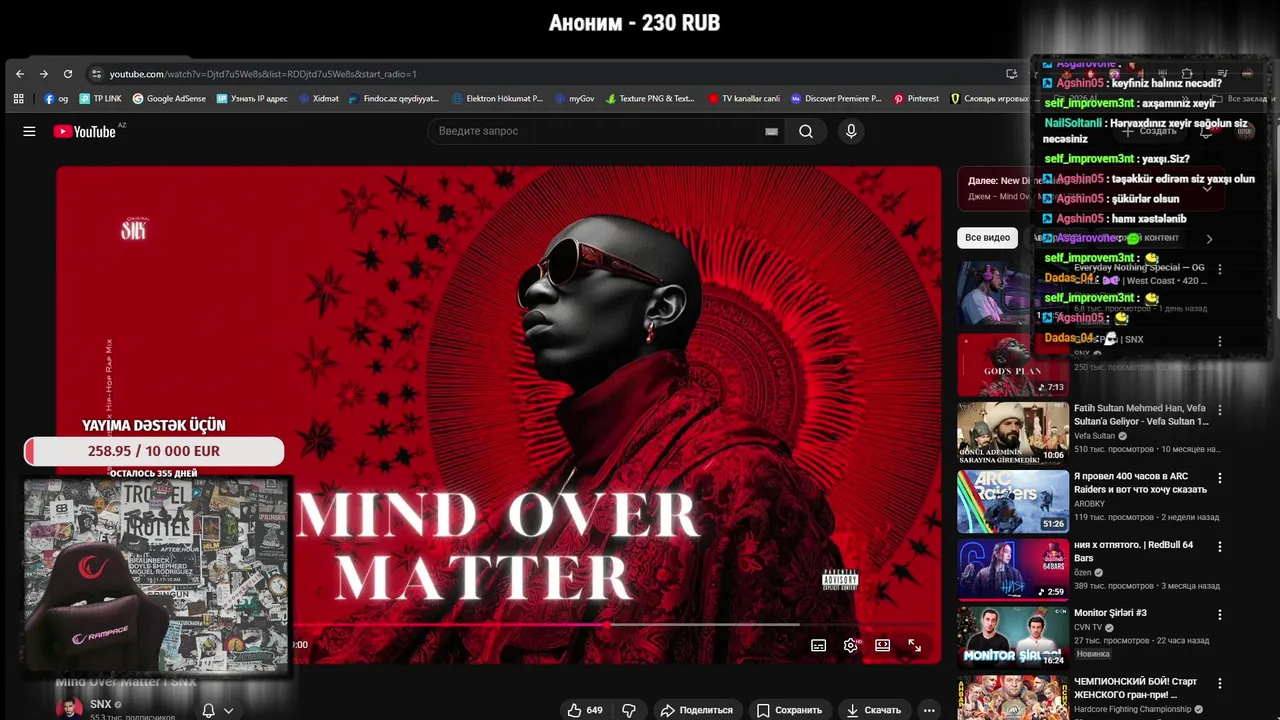Open the SNX channel name link
Image resolution: width=1280 pixels, height=720 pixels.
[x=100, y=704]
